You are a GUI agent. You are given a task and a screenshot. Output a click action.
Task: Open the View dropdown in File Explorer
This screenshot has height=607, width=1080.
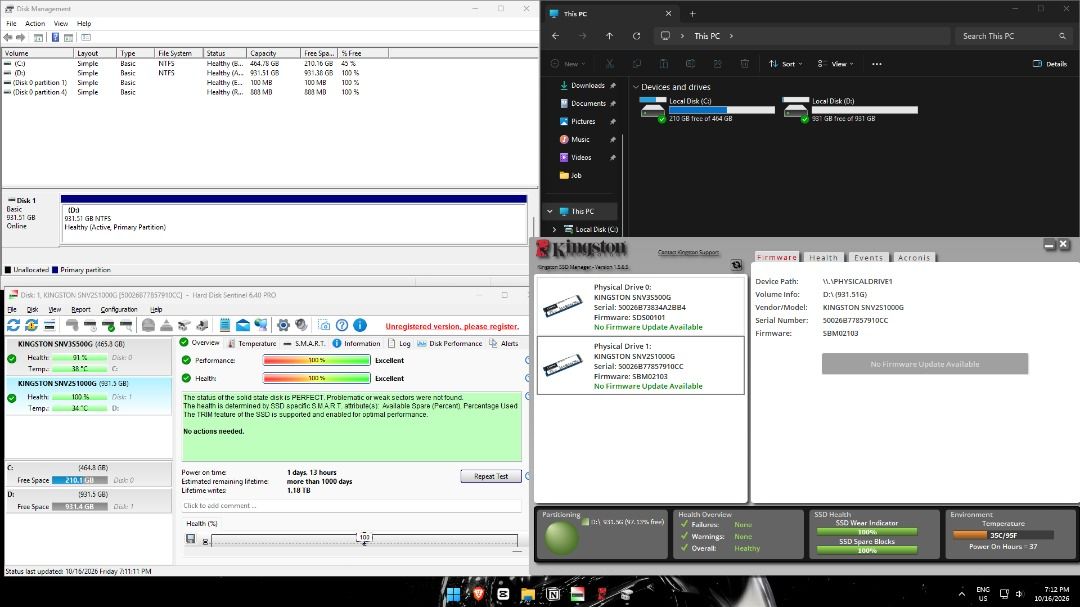(835, 64)
